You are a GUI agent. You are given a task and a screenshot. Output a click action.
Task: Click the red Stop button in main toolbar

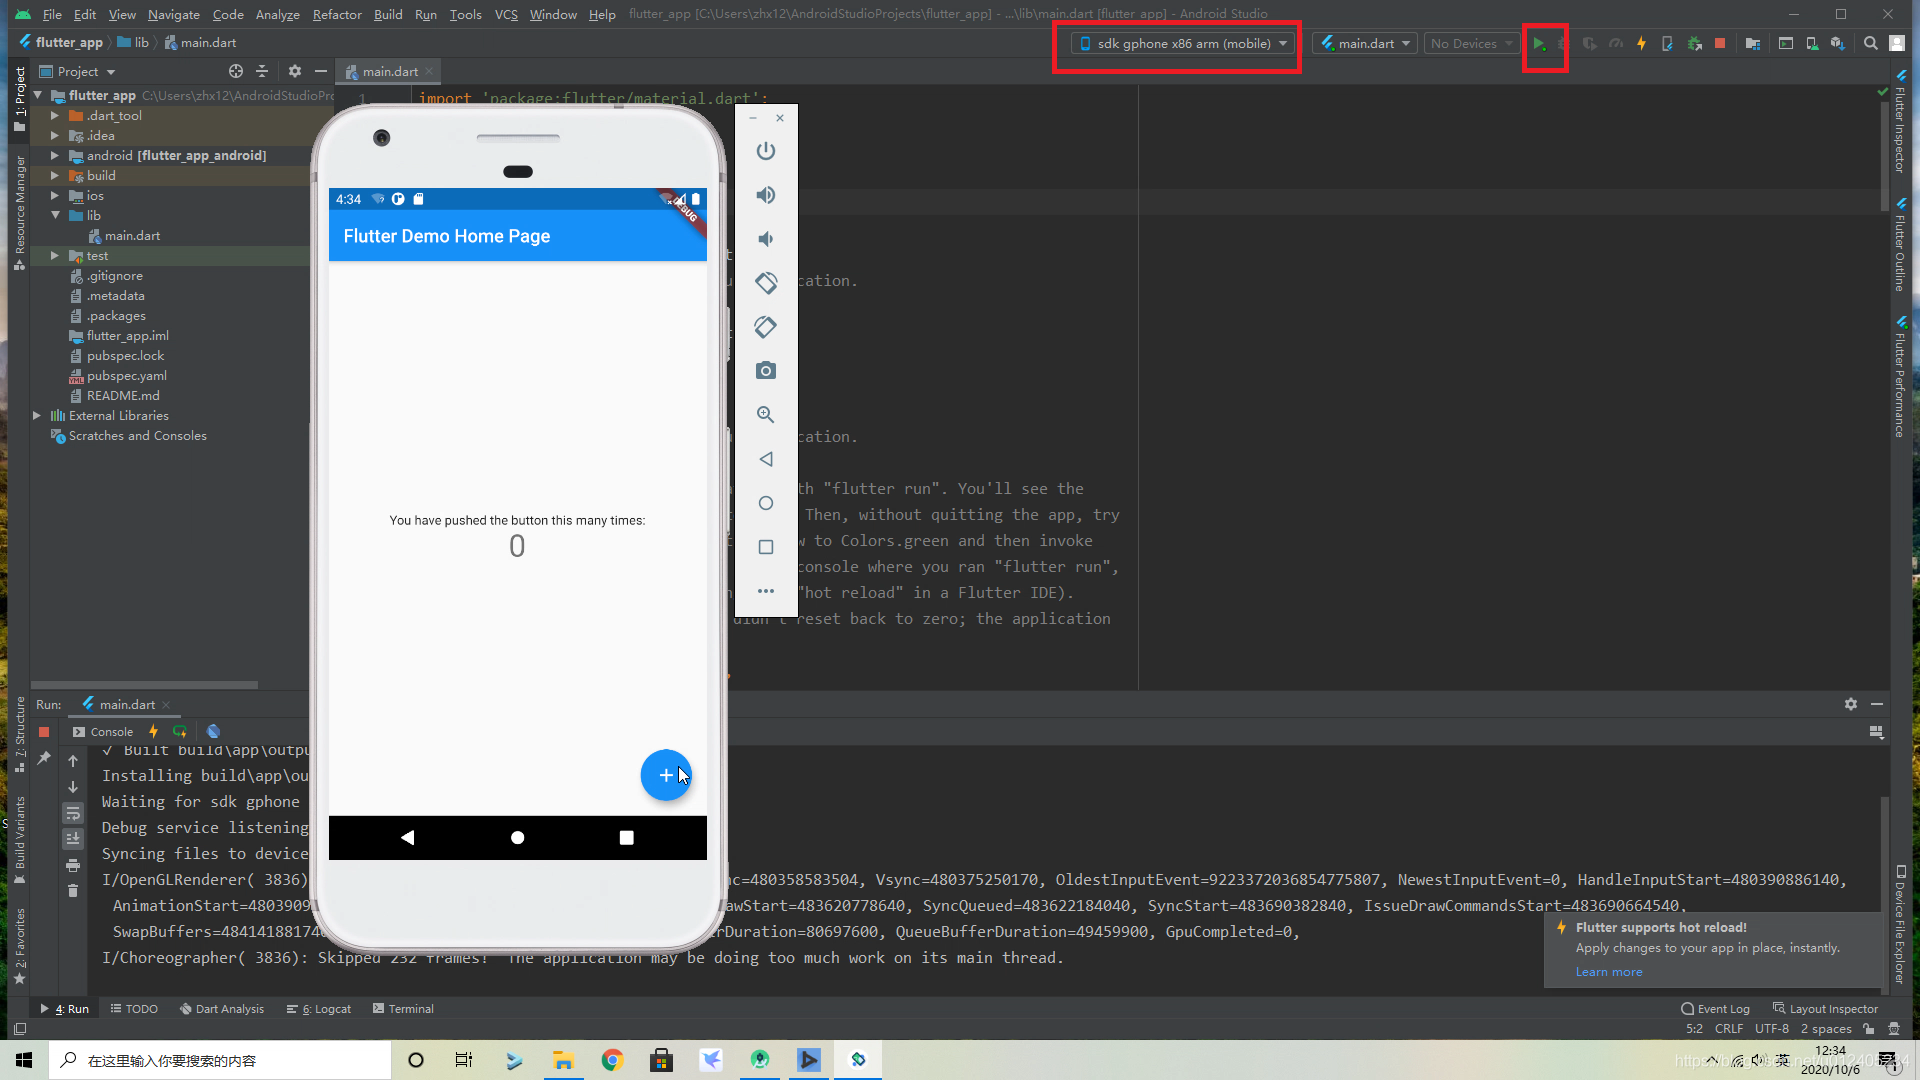tap(1720, 44)
